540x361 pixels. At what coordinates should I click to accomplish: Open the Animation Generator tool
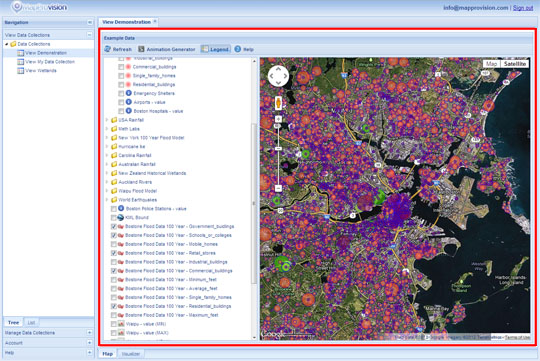coord(167,49)
